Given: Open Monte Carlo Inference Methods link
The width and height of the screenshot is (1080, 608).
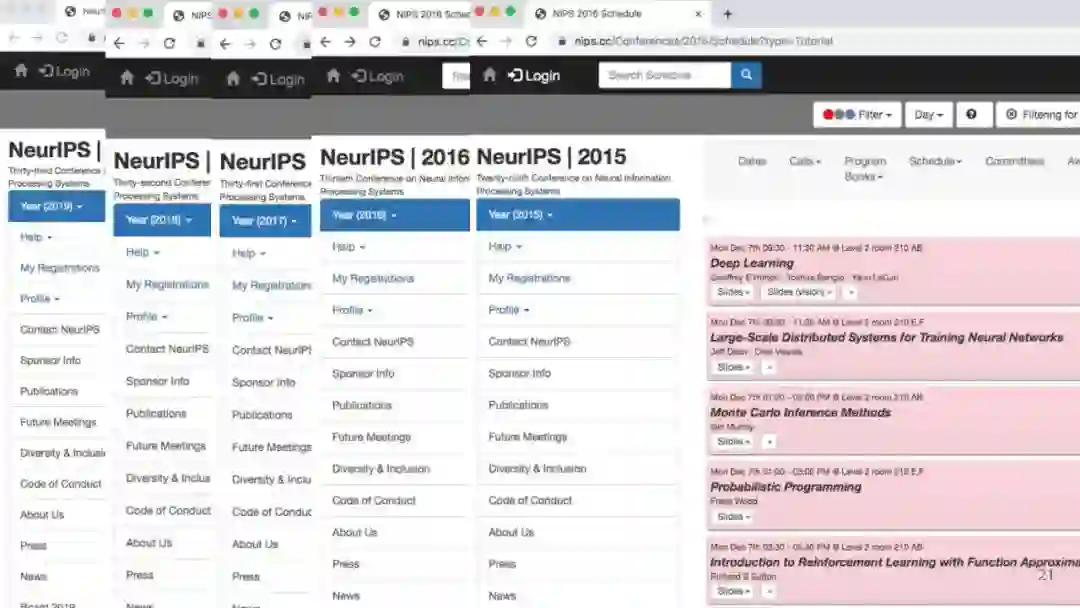Looking at the screenshot, I should pos(800,412).
